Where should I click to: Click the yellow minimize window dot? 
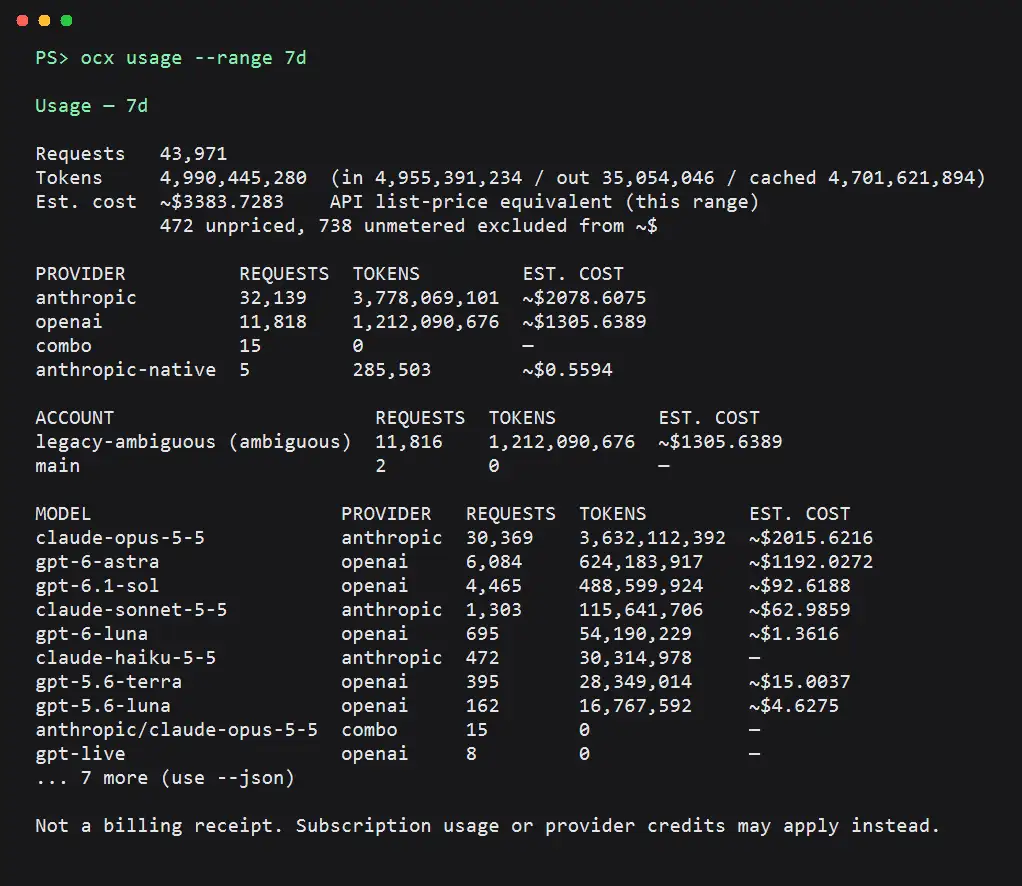[x=44, y=21]
